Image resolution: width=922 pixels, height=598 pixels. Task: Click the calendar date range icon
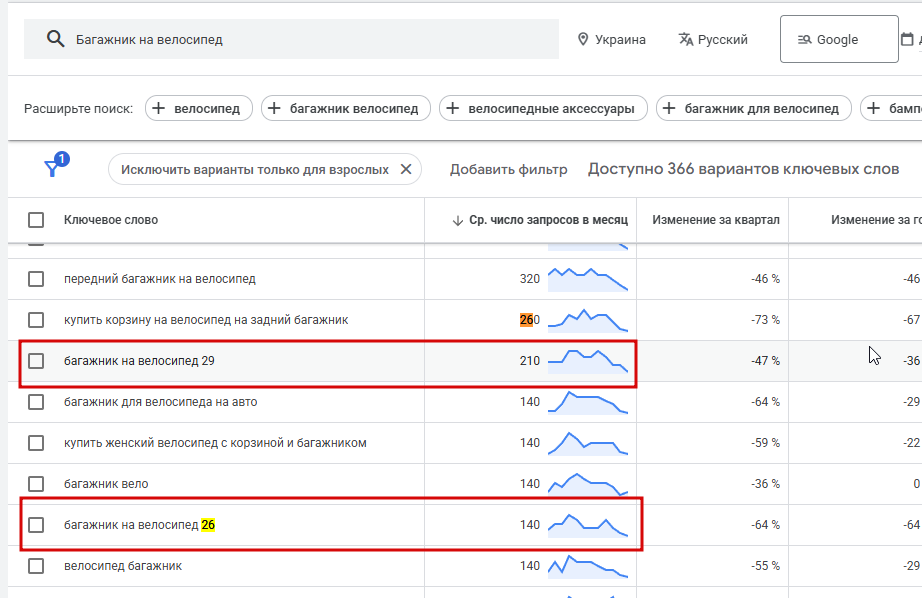907,40
